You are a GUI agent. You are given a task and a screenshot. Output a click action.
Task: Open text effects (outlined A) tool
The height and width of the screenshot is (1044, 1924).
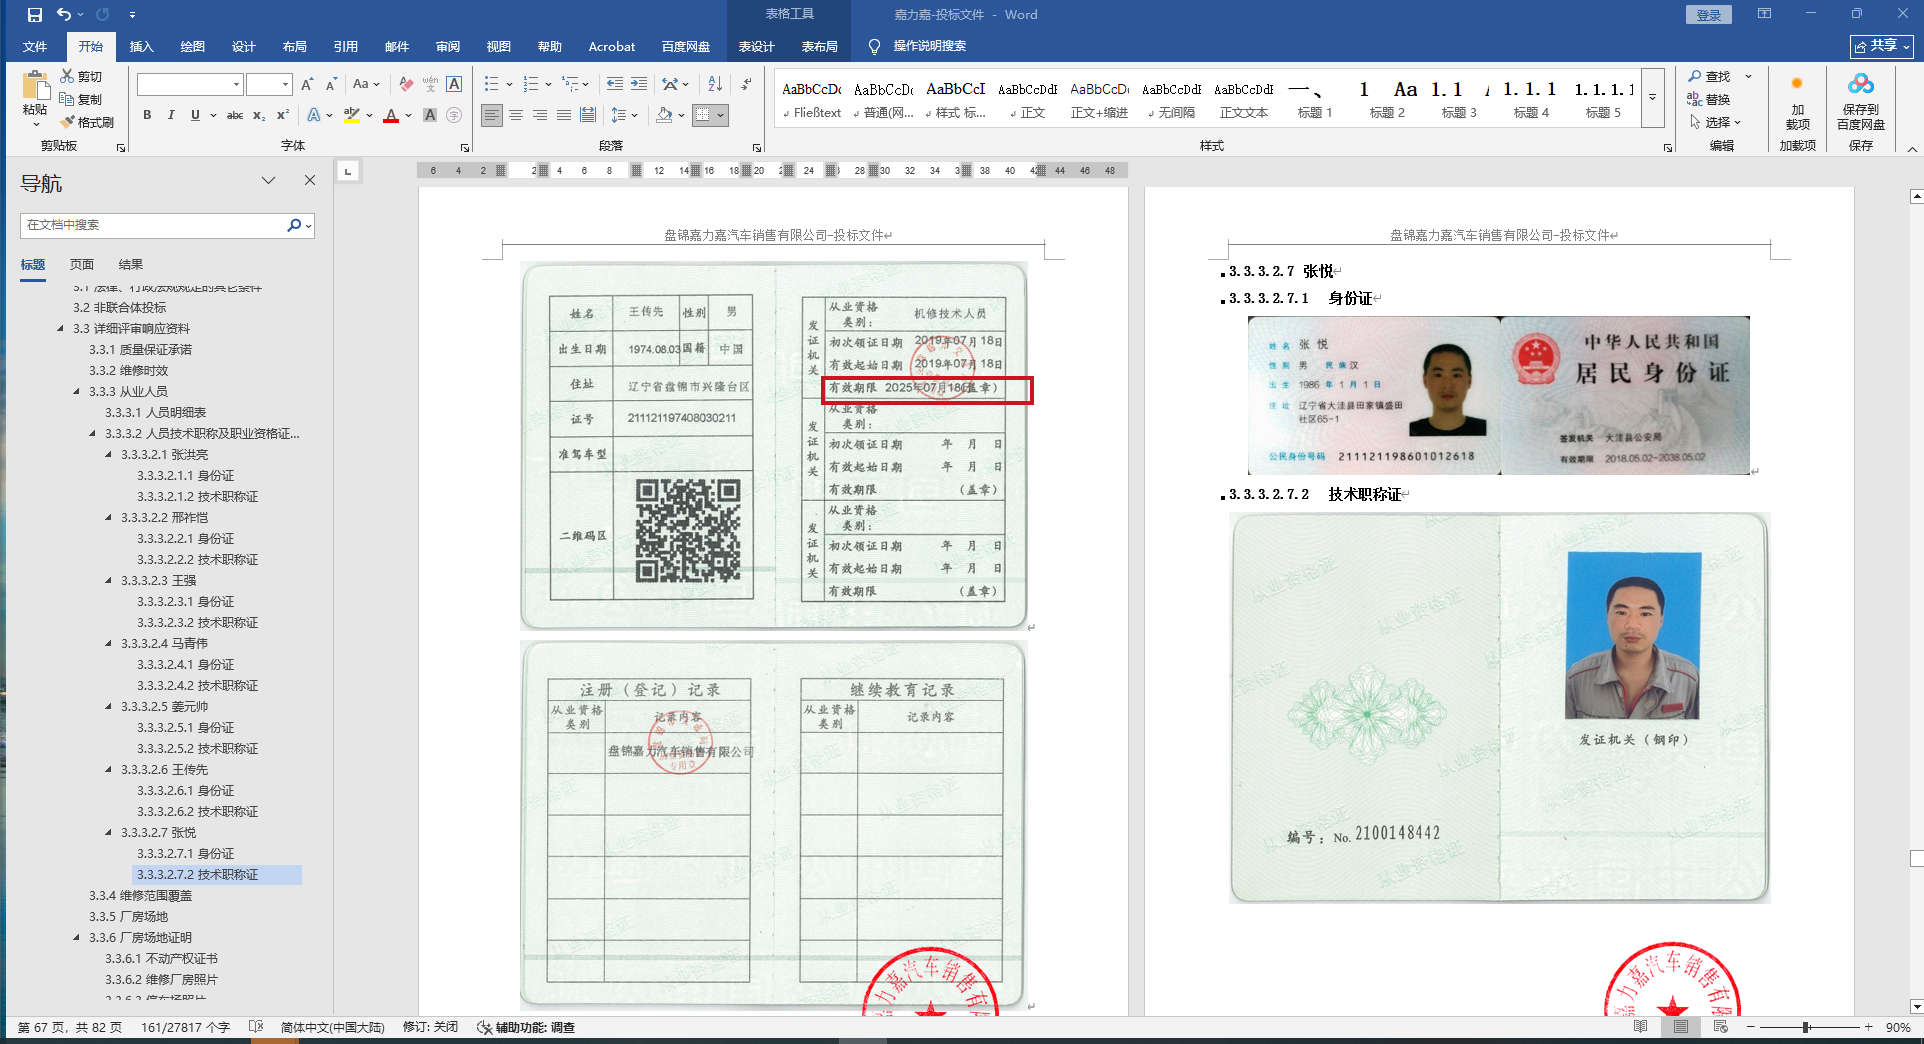point(314,115)
